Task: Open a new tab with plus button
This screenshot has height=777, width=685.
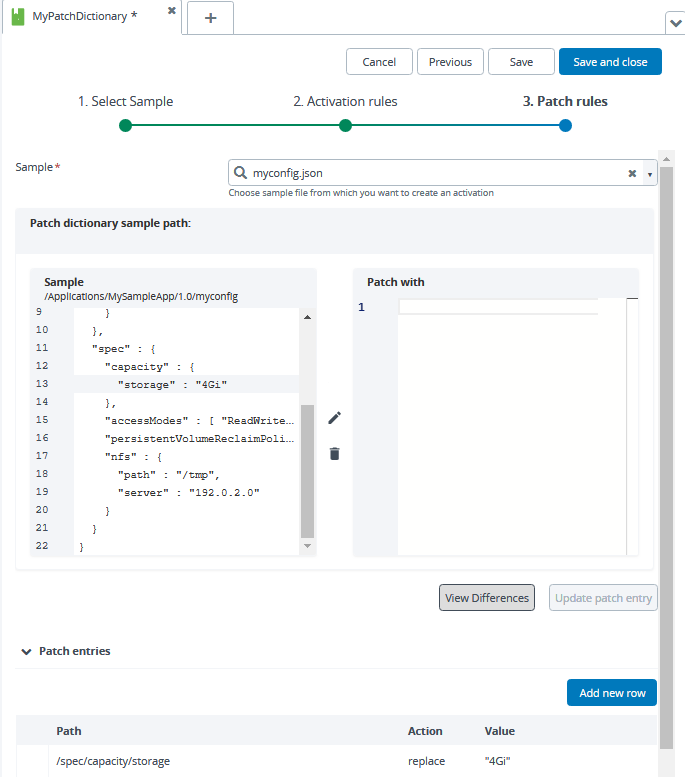Action: (211, 18)
